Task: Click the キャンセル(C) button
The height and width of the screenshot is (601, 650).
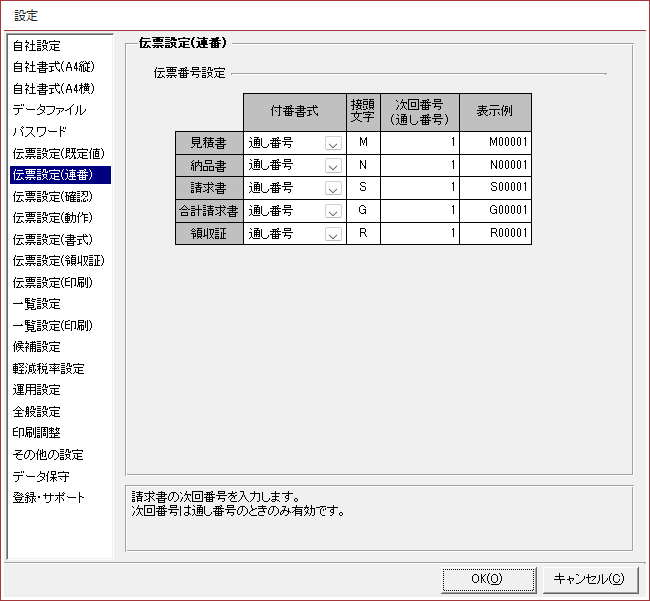Action: [x=589, y=578]
